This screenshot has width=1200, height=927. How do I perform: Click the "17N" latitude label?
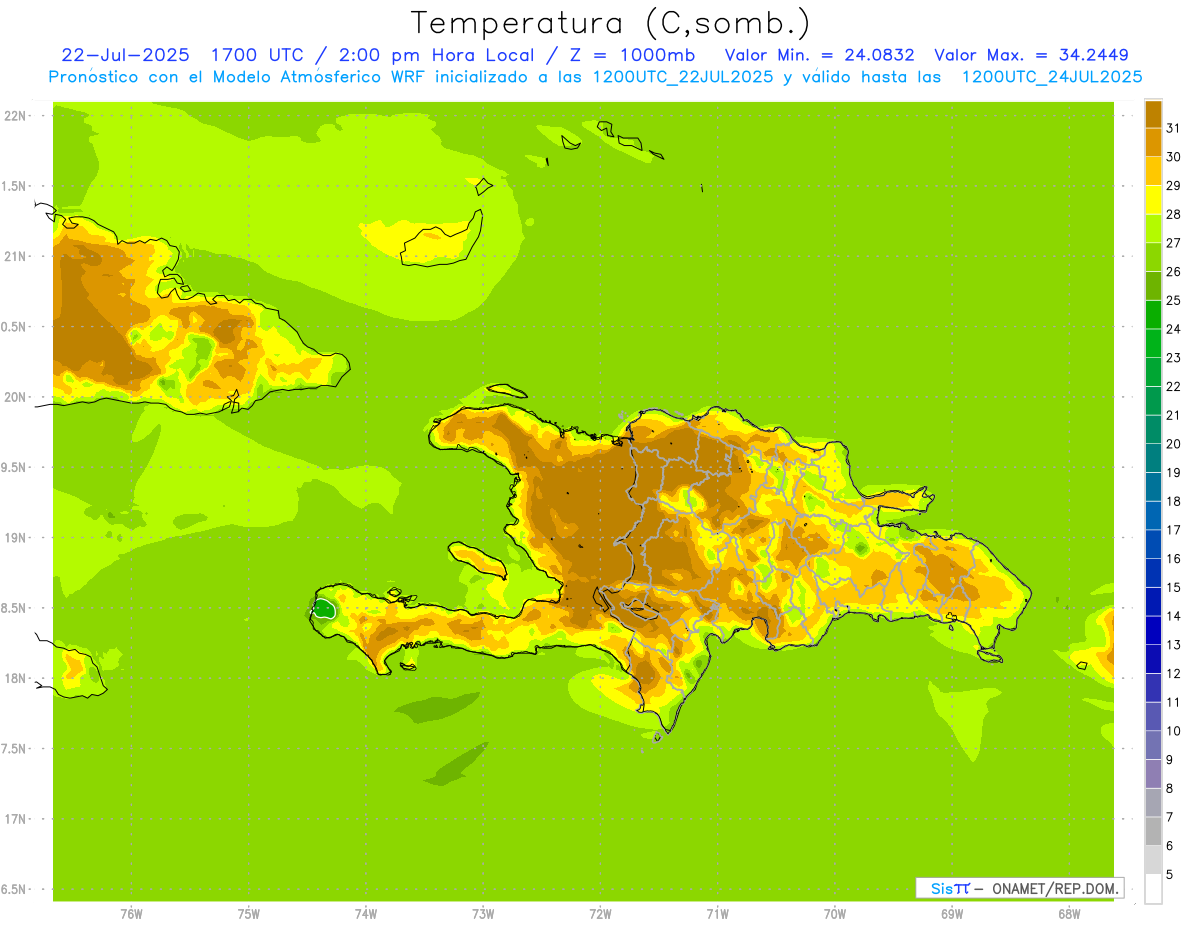(x=16, y=820)
